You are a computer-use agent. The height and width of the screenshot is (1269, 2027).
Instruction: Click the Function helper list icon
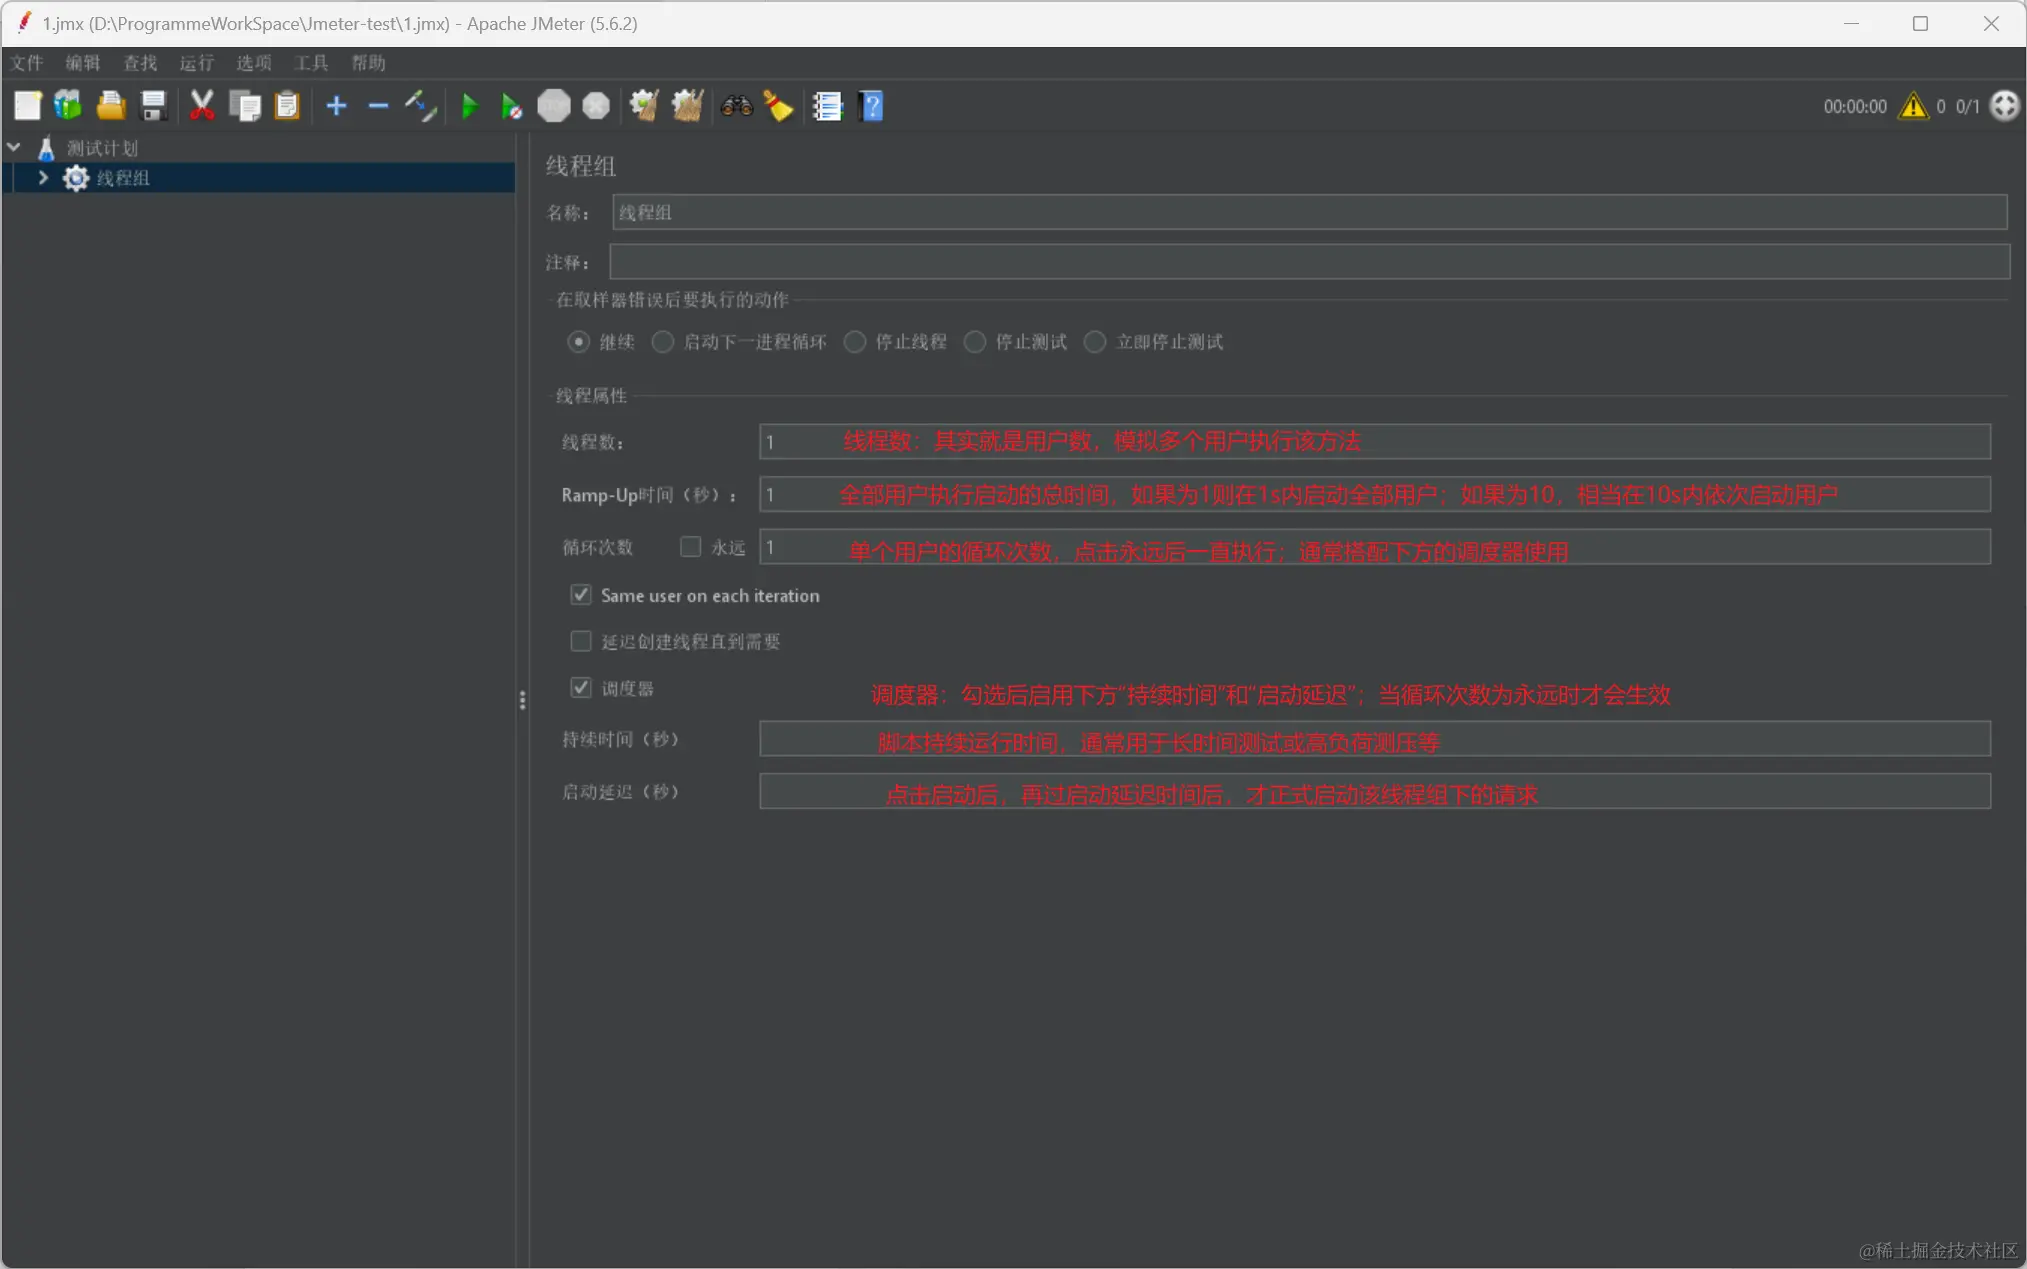coord(827,106)
